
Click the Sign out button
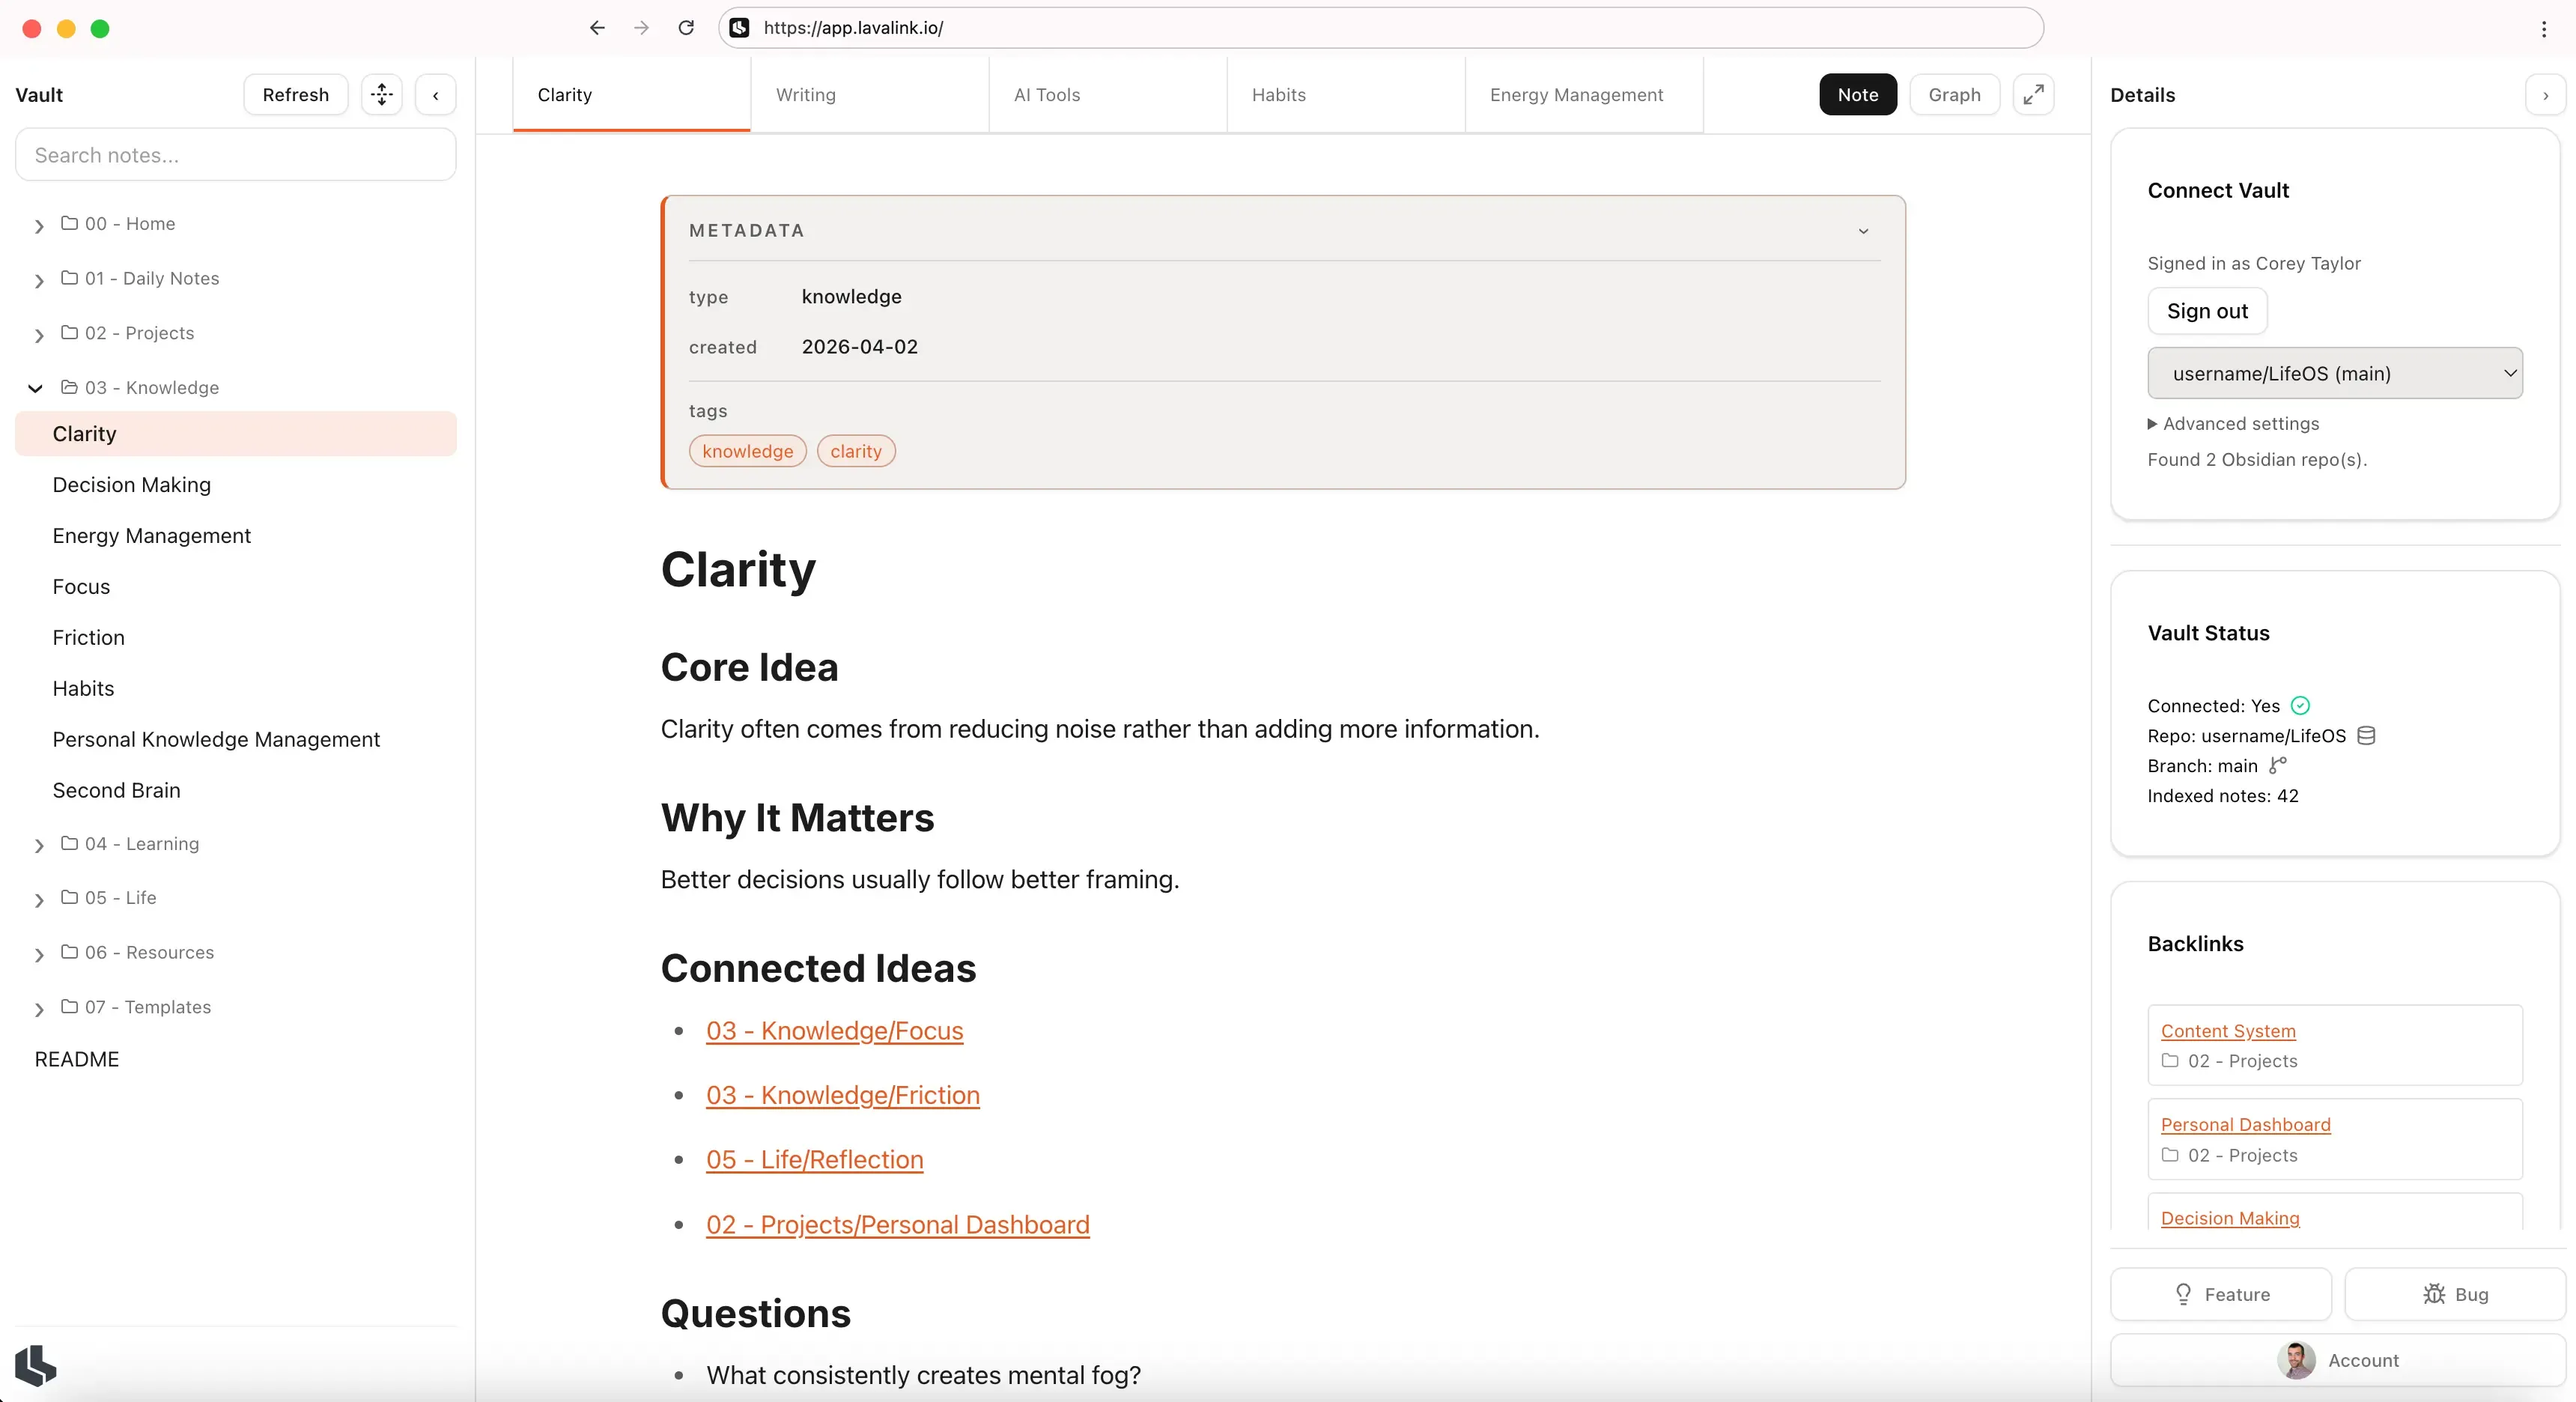coord(2206,311)
